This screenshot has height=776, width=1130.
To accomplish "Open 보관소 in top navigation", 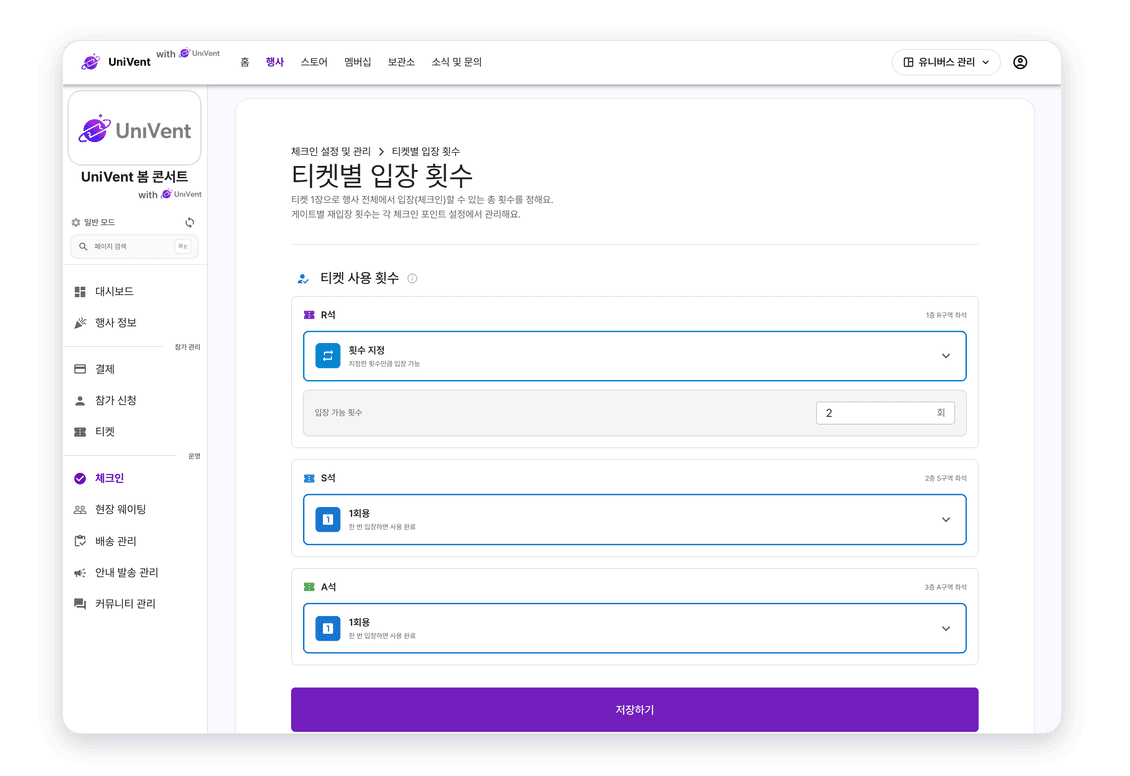I will tap(401, 62).
